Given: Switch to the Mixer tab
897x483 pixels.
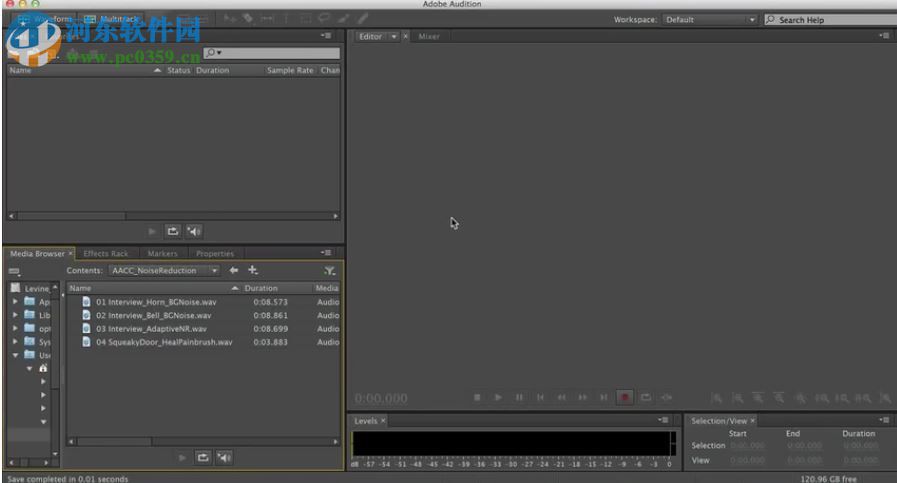Looking at the screenshot, I should (x=428, y=37).
